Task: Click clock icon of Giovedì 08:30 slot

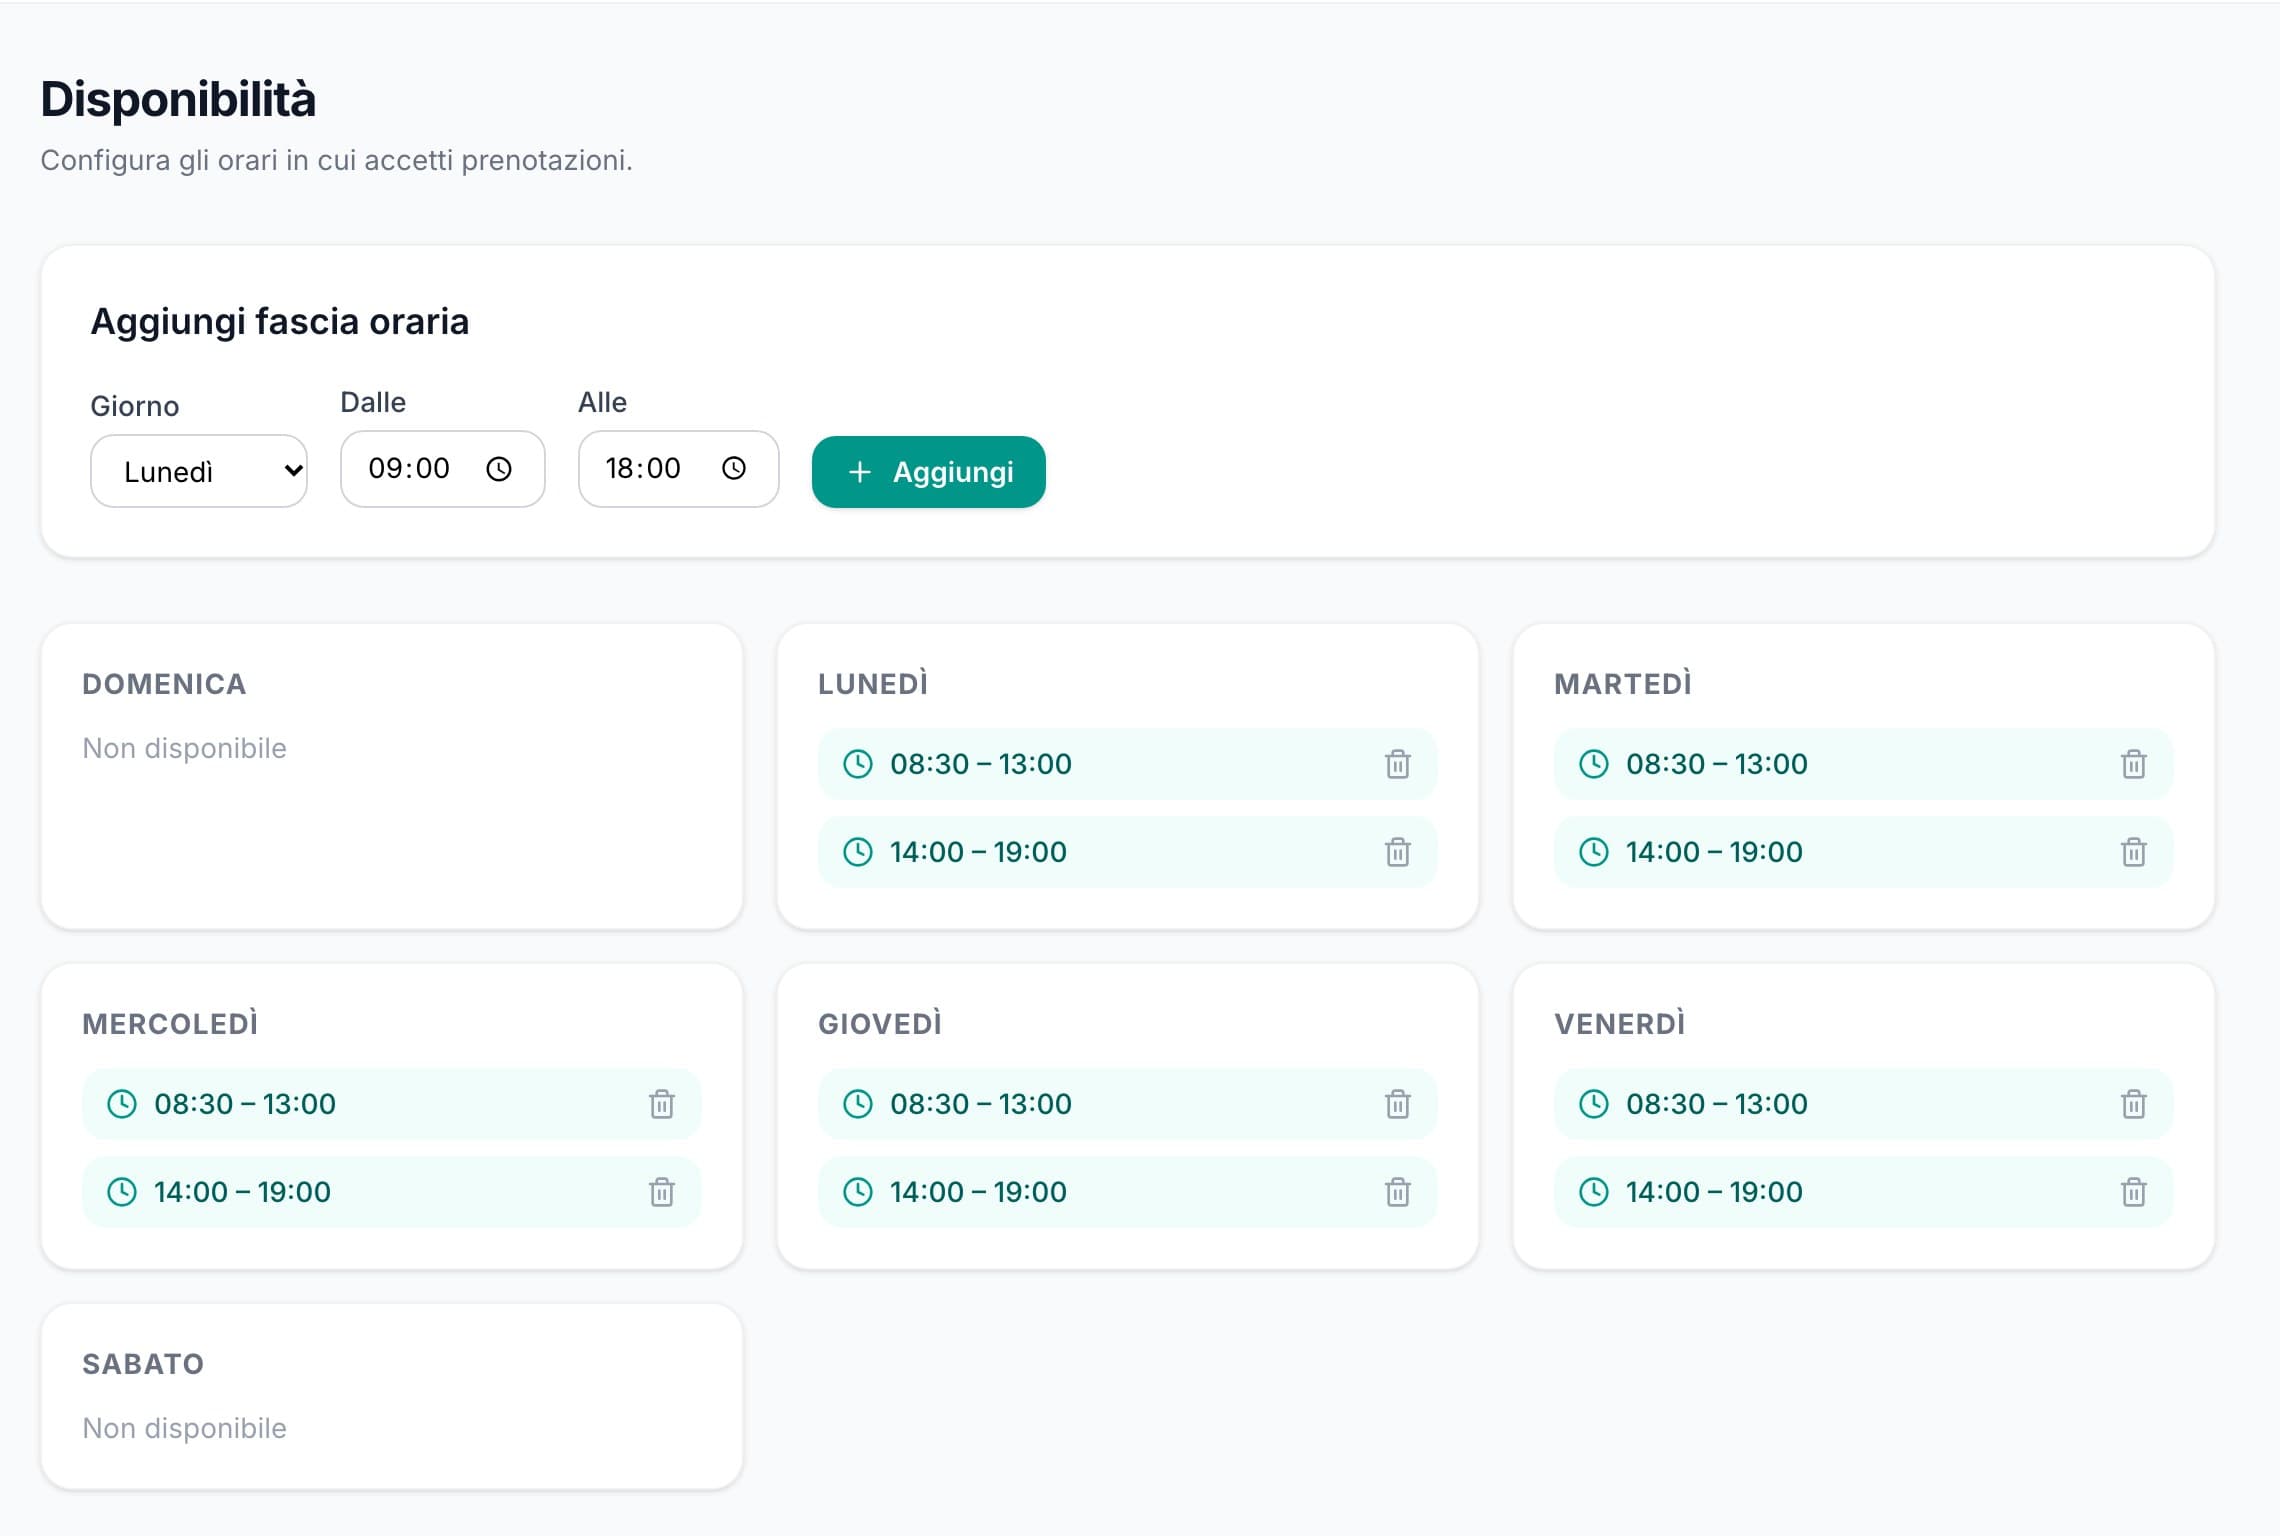Action: point(858,1104)
